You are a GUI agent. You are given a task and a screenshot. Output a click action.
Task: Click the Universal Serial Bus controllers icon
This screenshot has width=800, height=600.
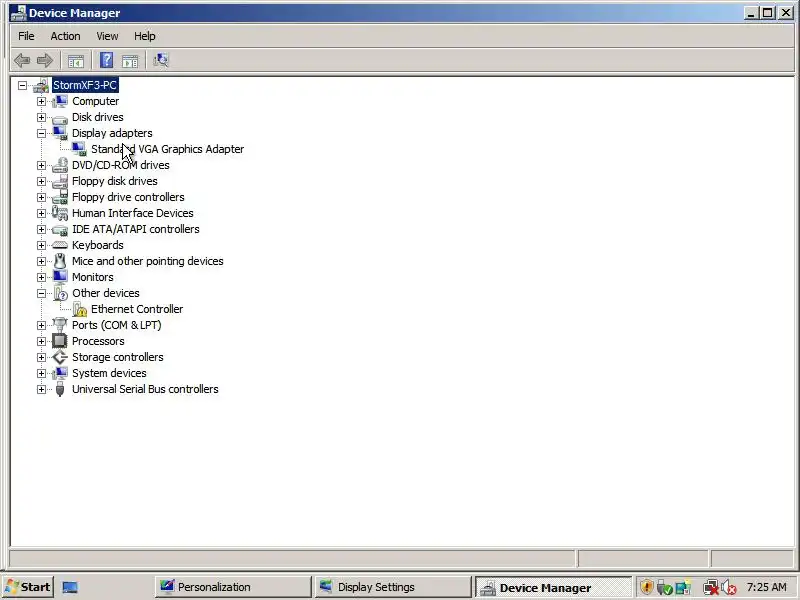(60, 389)
